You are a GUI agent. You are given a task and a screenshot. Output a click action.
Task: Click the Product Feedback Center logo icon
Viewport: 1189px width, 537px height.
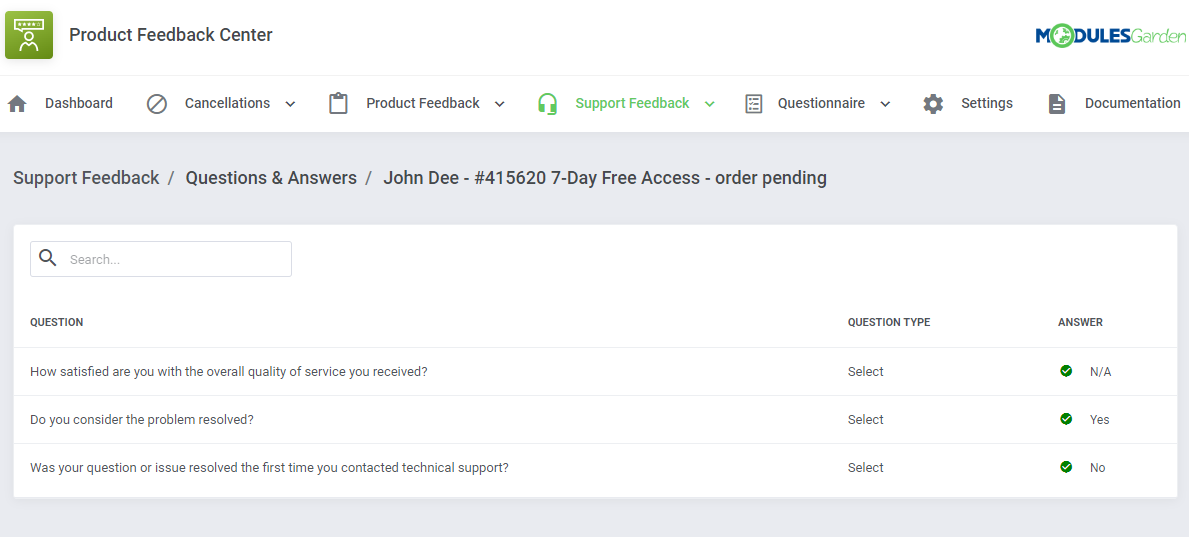point(29,35)
